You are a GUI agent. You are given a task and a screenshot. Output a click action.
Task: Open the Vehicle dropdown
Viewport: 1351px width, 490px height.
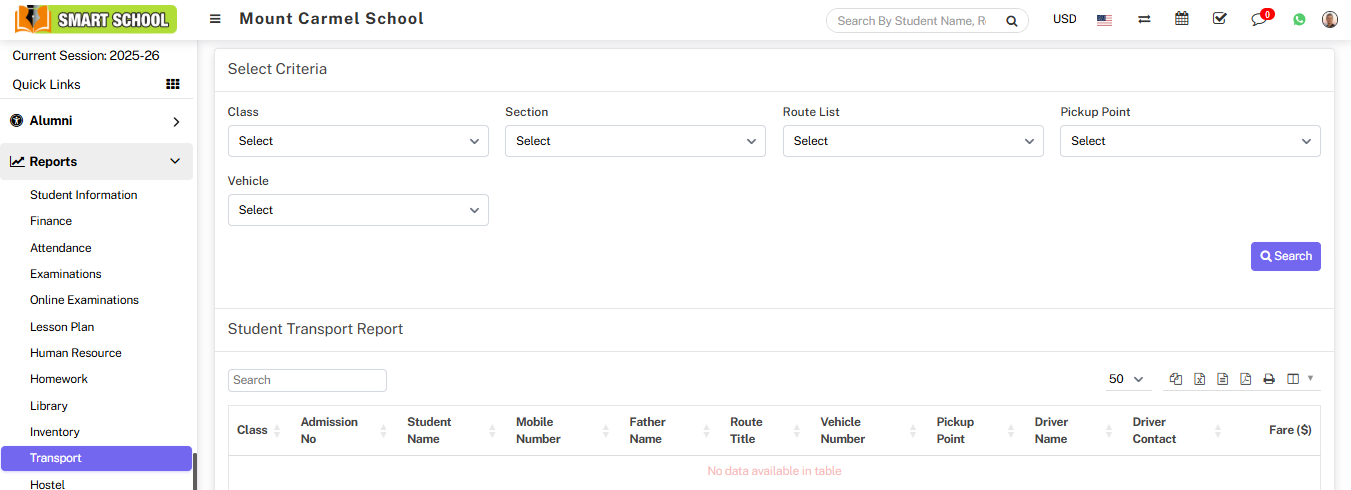coord(358,210)
